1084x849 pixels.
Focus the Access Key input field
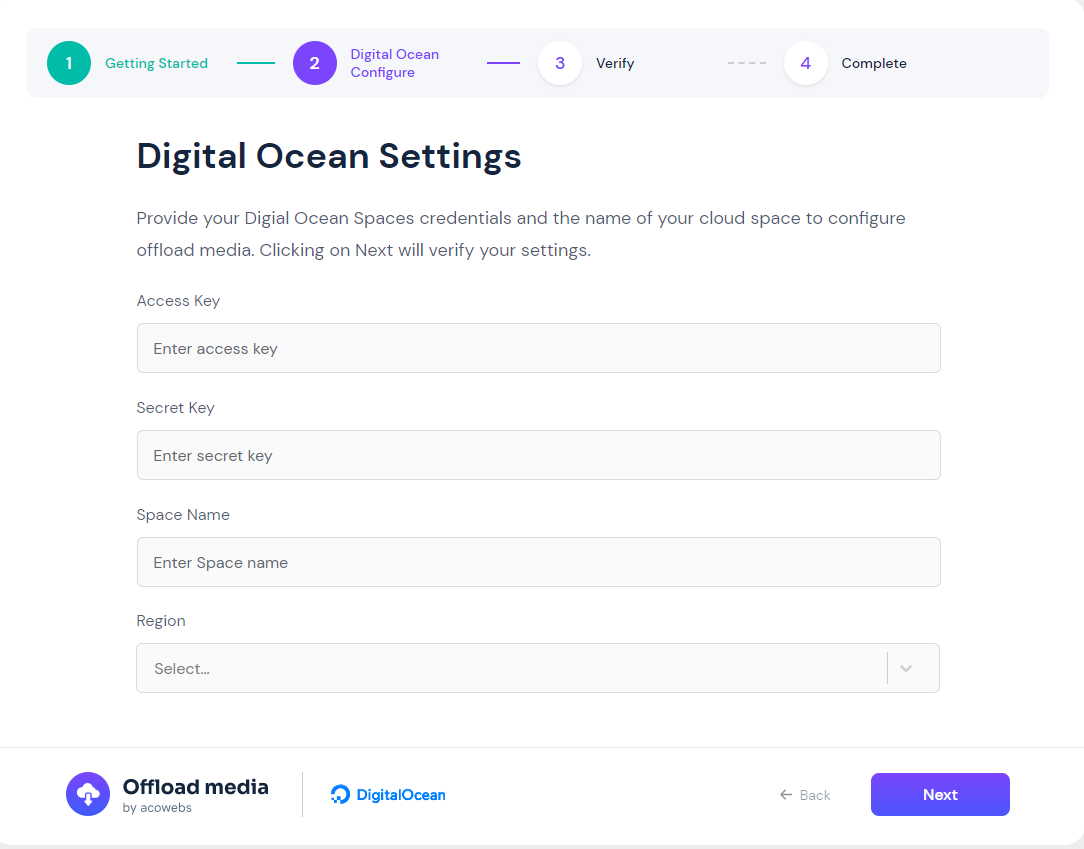(x=539, y=348)
